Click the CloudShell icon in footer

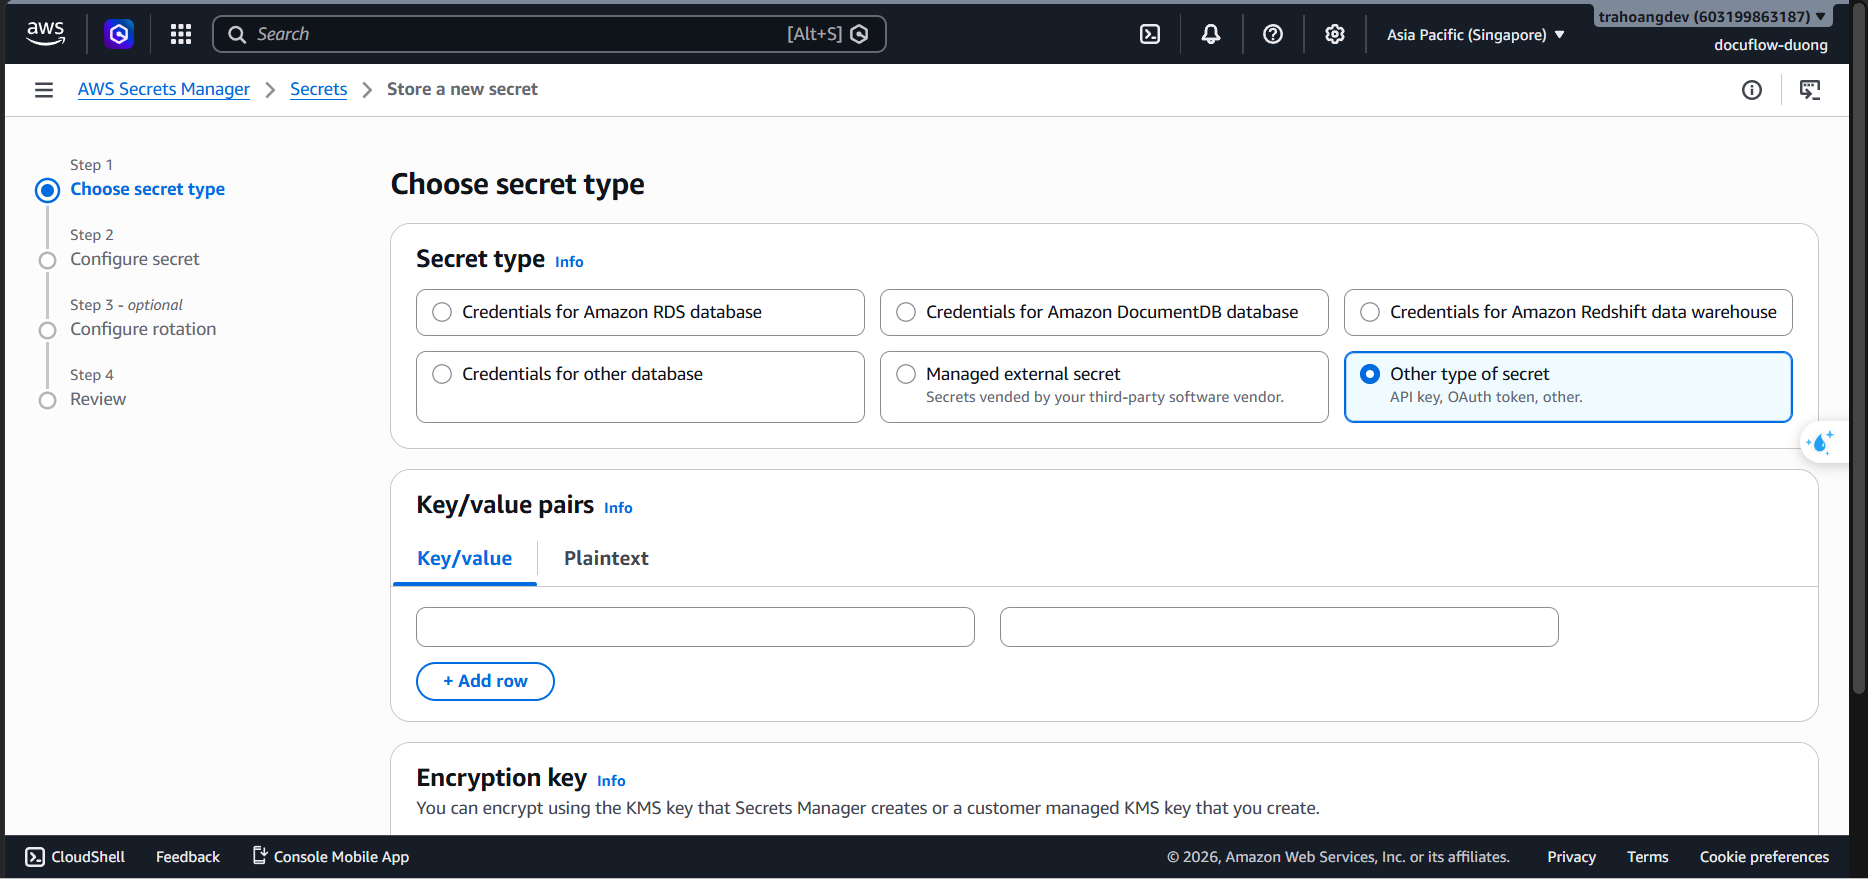point(35,857)
